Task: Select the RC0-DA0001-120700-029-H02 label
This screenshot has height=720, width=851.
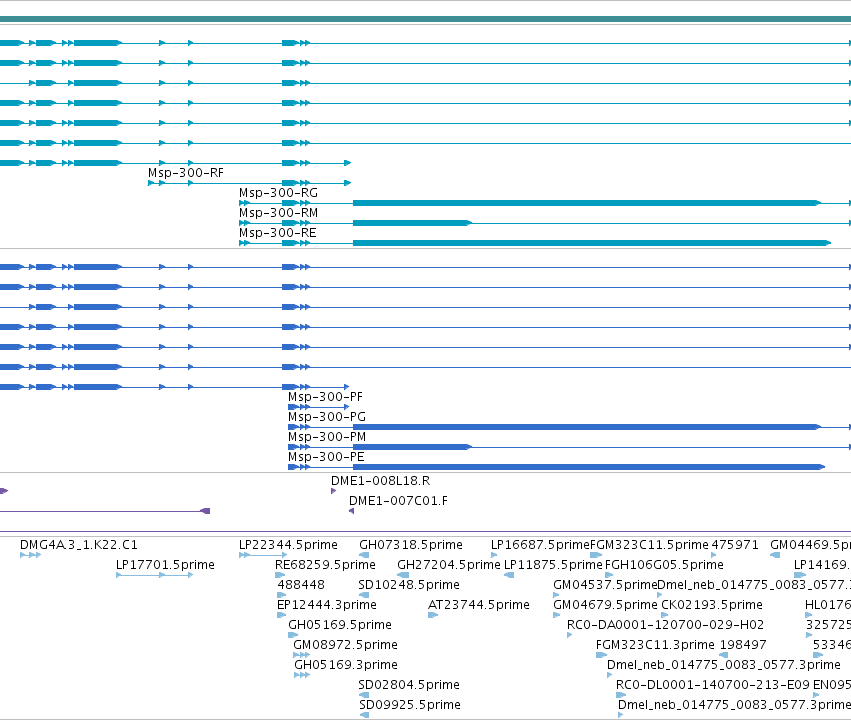Action: tap(665, 625)
